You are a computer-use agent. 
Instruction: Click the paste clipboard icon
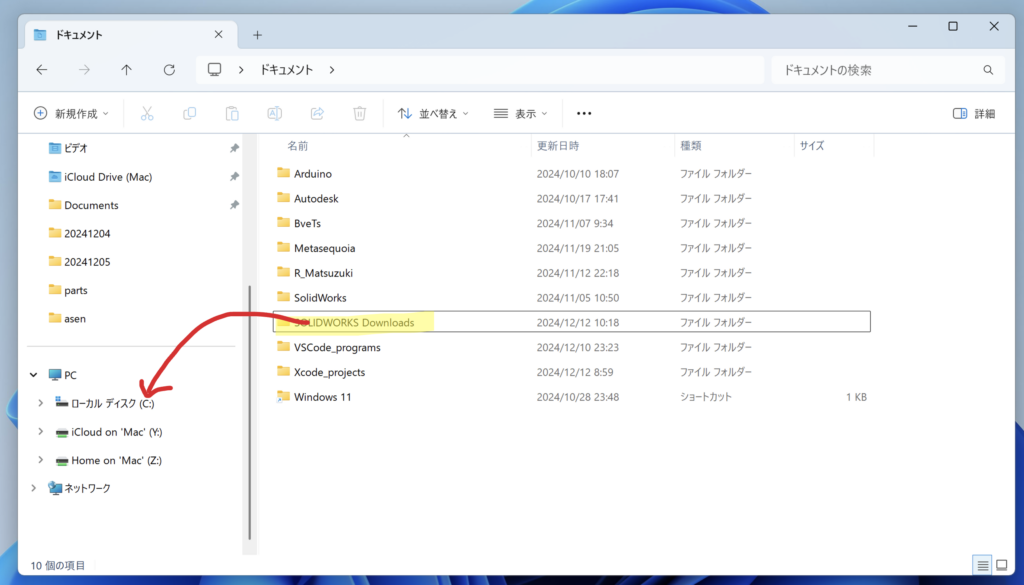coord(232,114)
